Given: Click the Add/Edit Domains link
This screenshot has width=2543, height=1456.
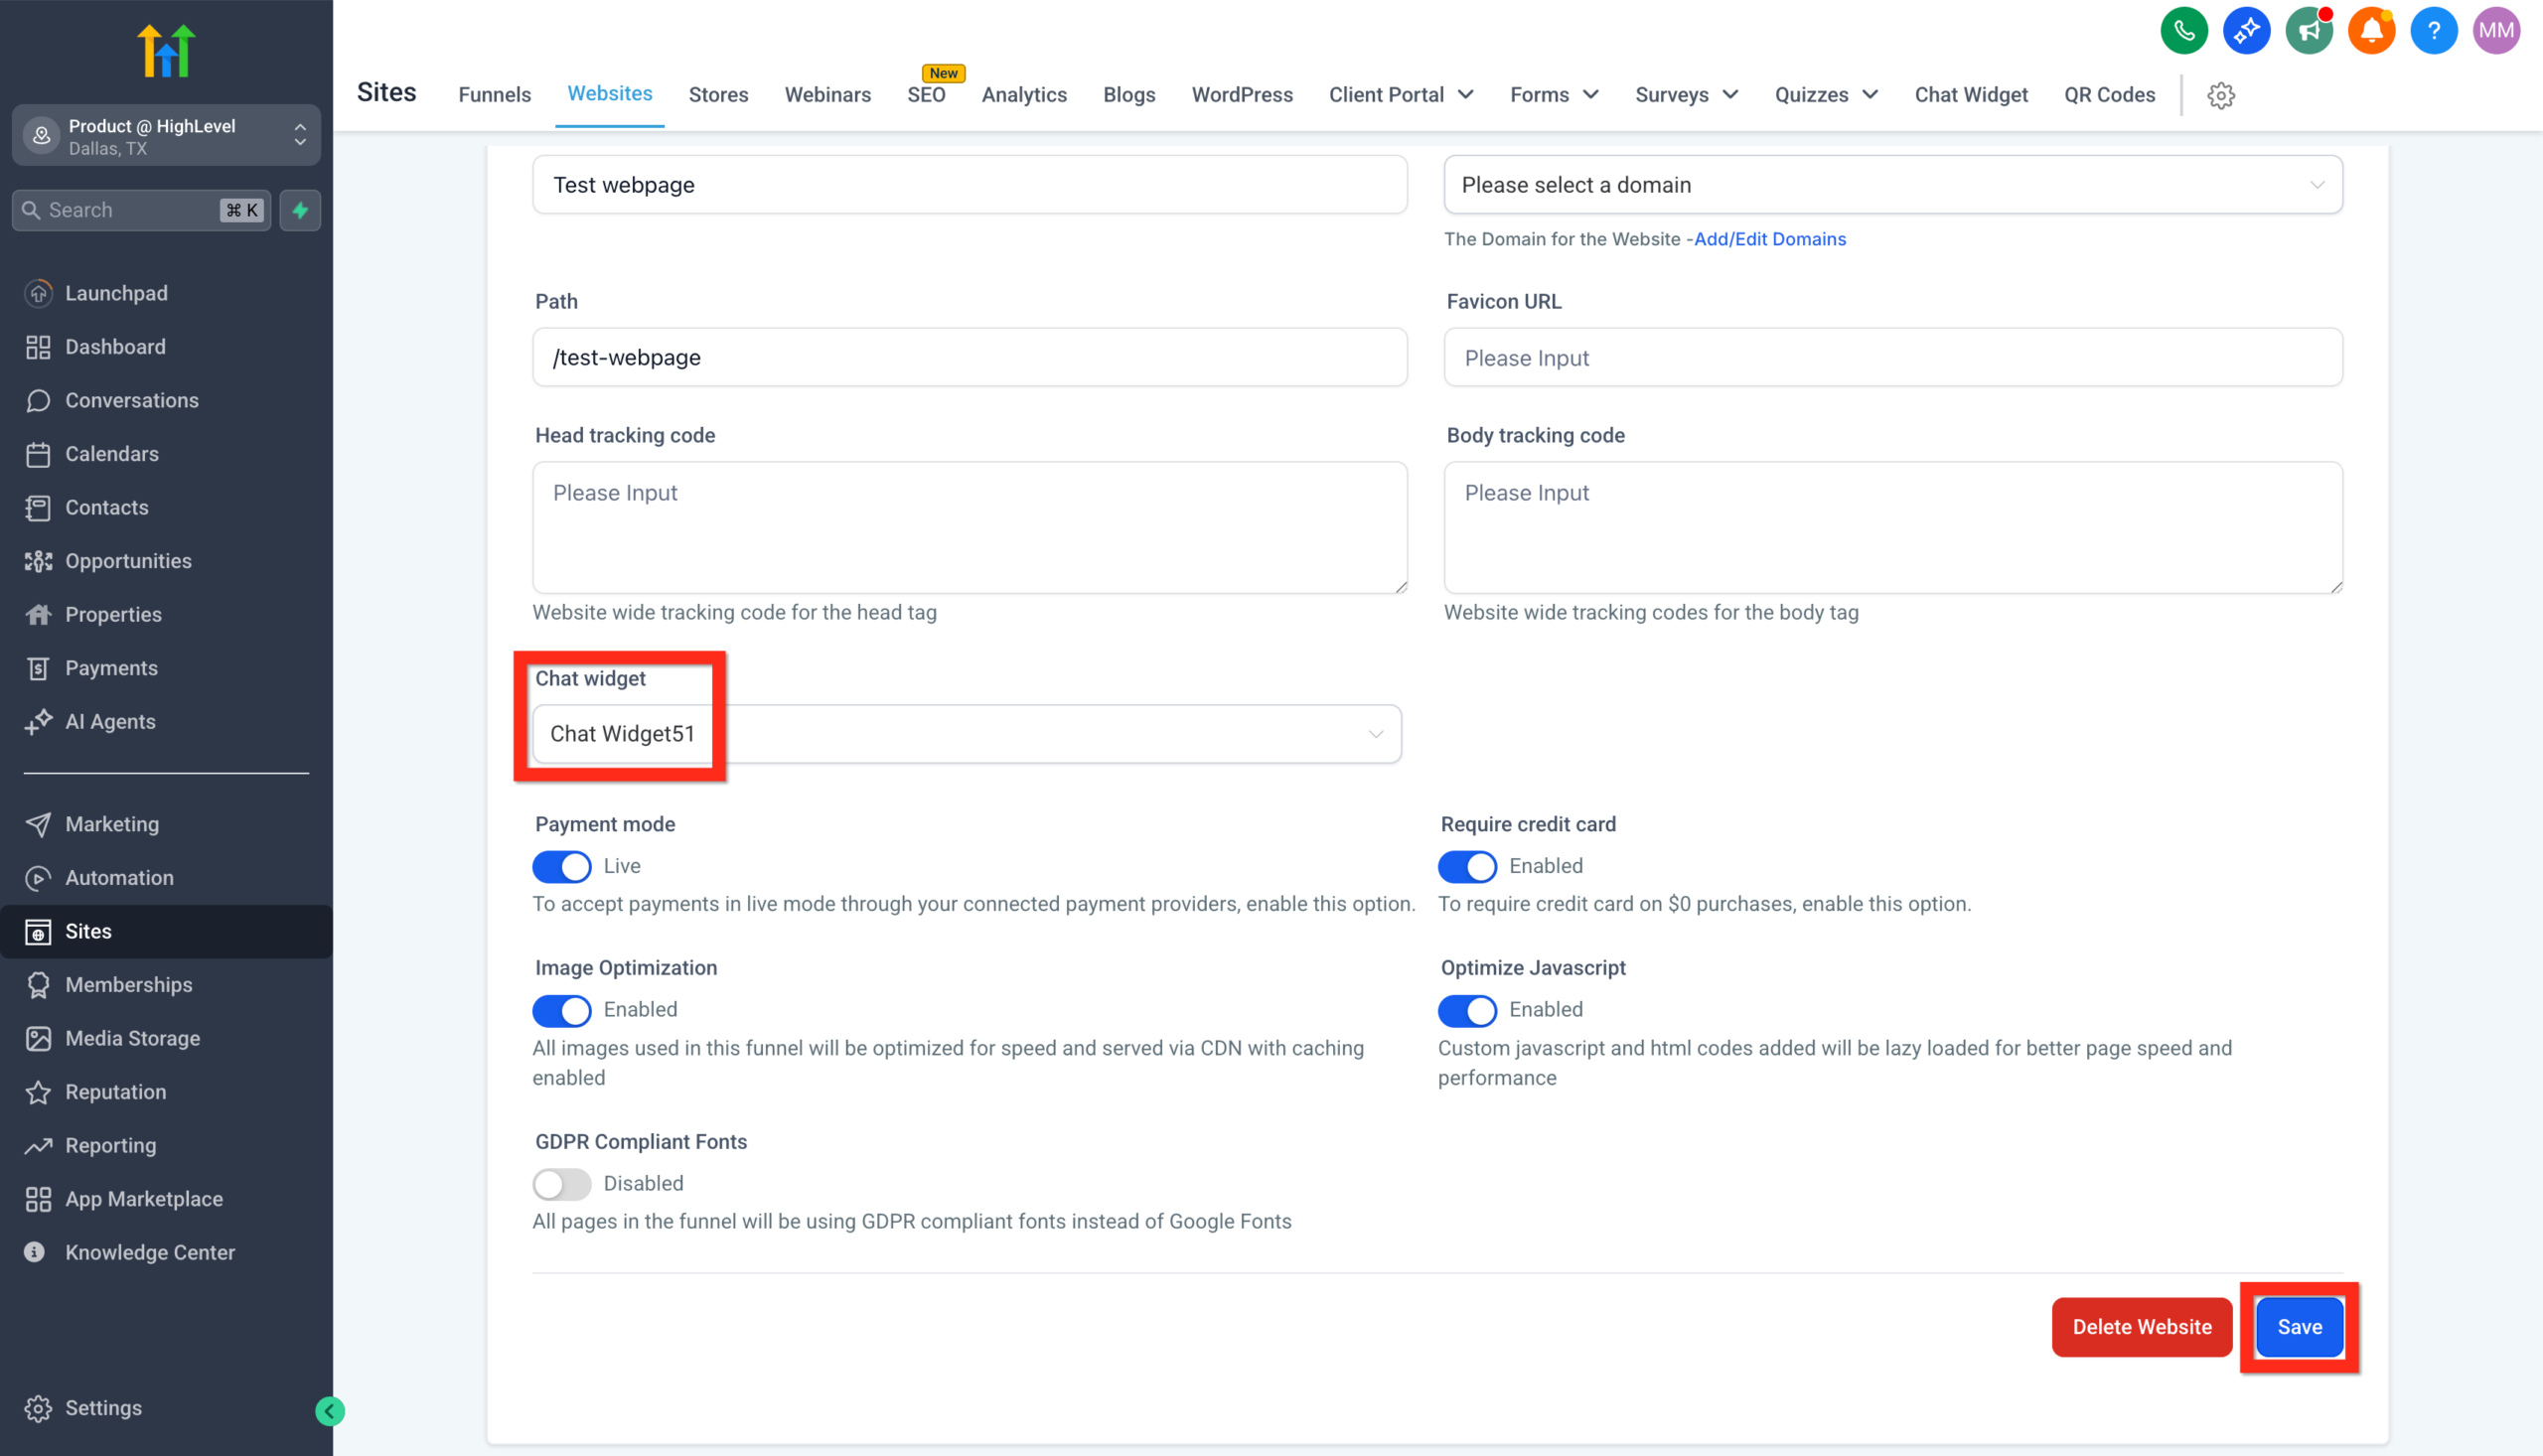Looking at the screenshot, I should pyautogui.click(x=1769, y=239).
